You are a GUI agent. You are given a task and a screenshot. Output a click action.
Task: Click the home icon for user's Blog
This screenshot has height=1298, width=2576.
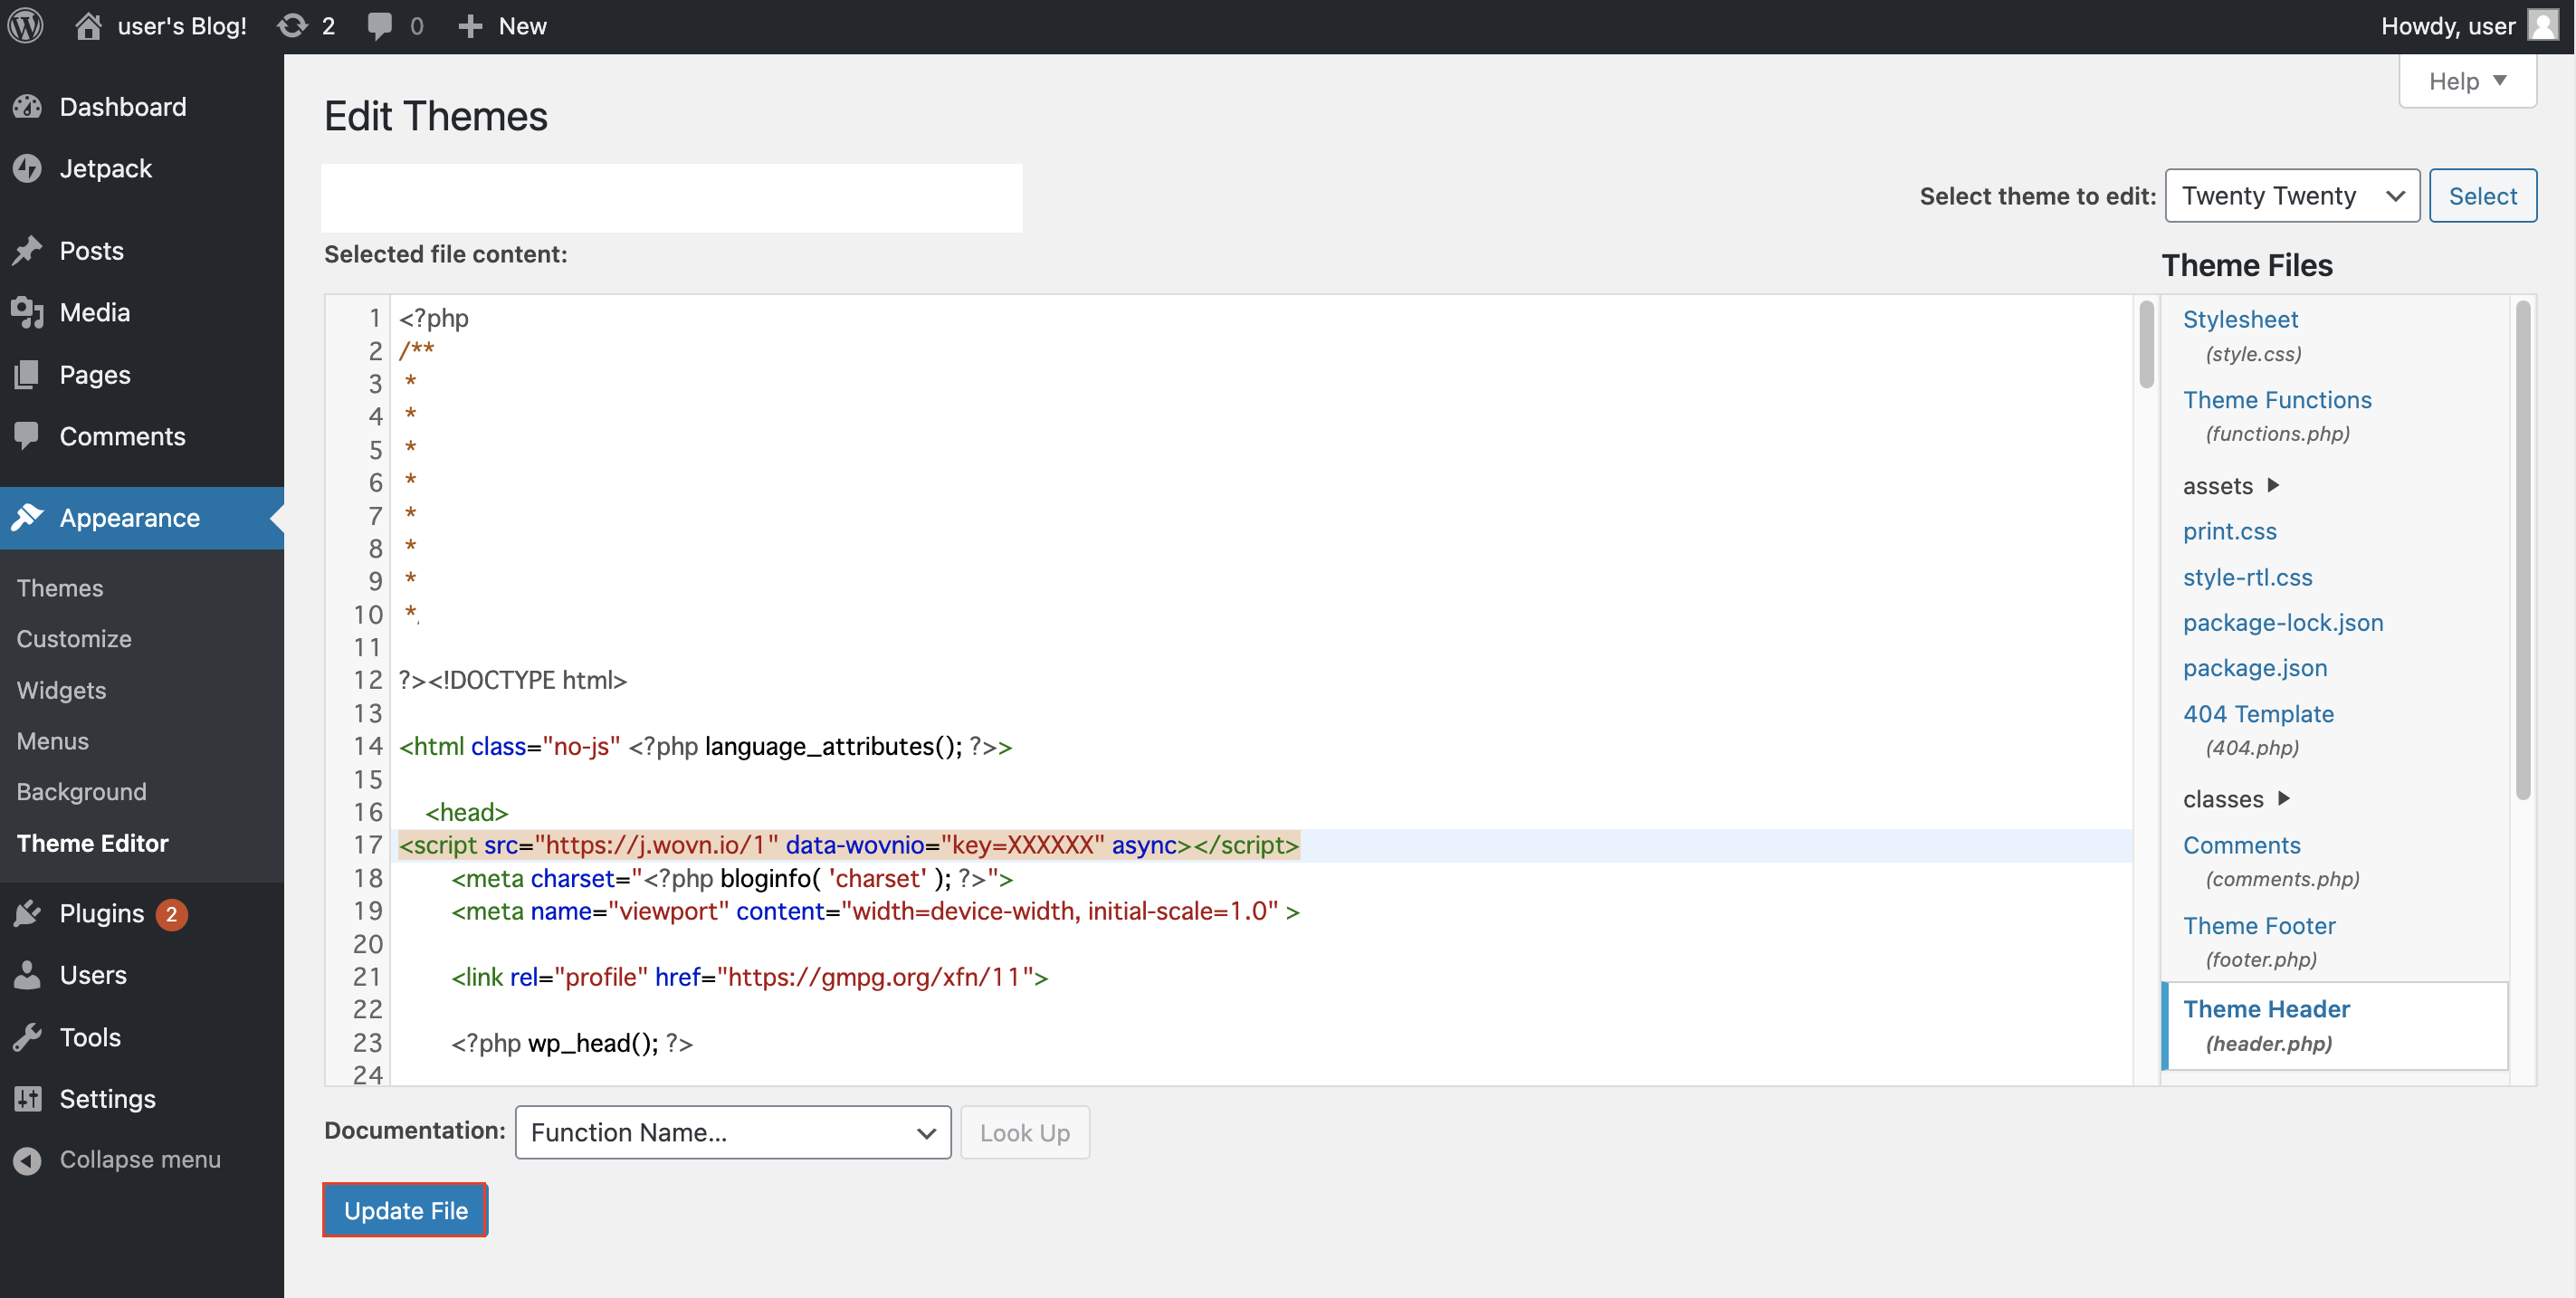coord(88,26)
